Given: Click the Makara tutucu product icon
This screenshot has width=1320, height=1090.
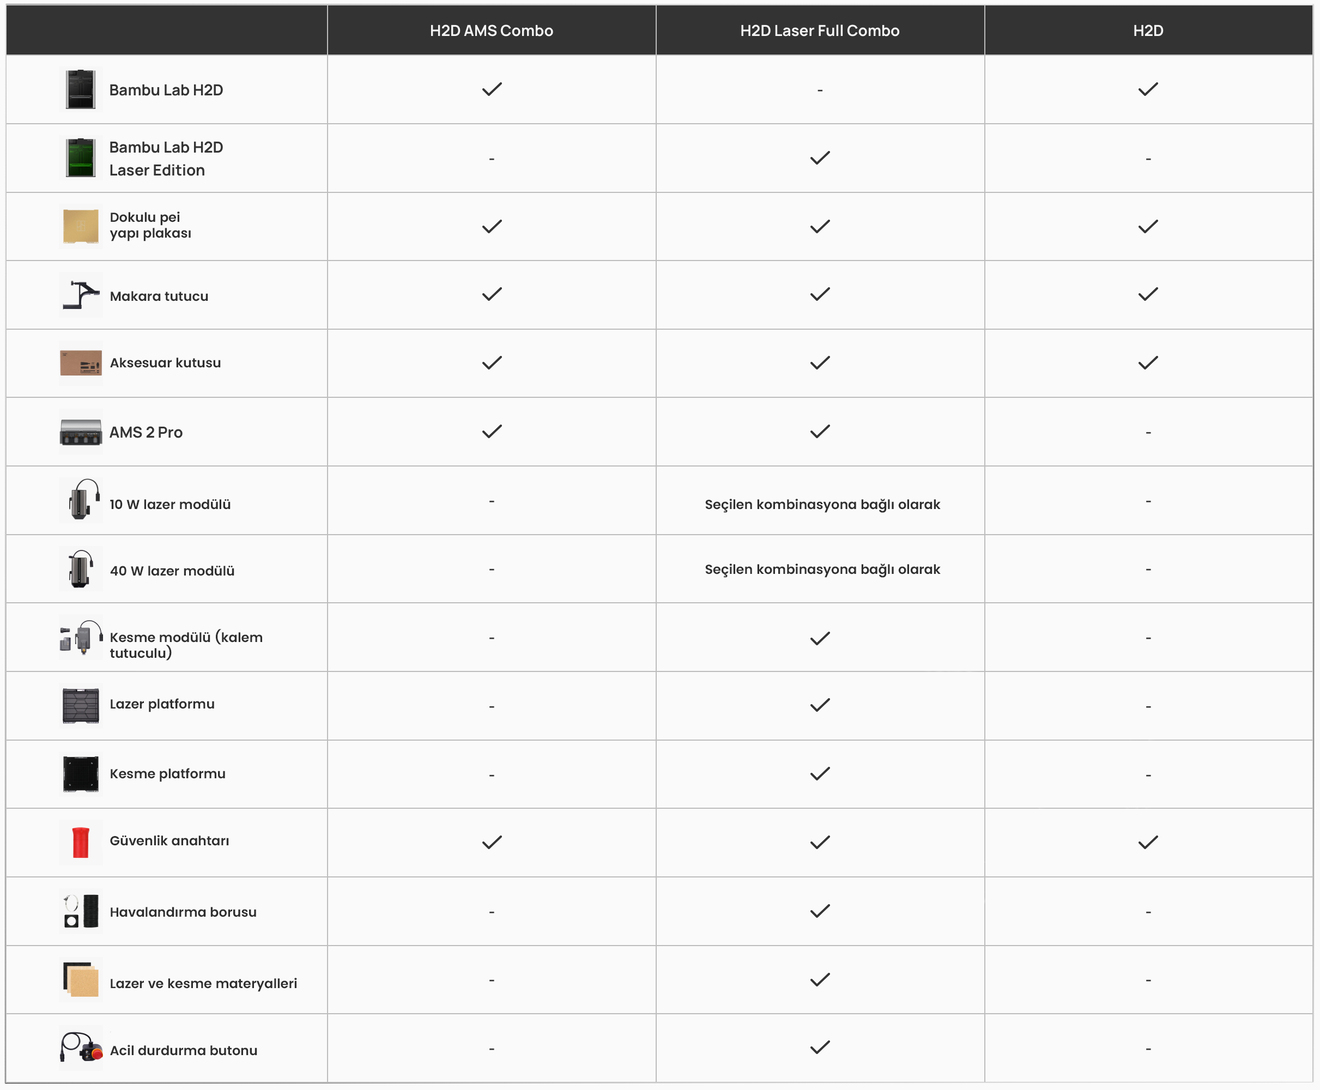Looking at the screenshot, I should [x=81, y=295].
